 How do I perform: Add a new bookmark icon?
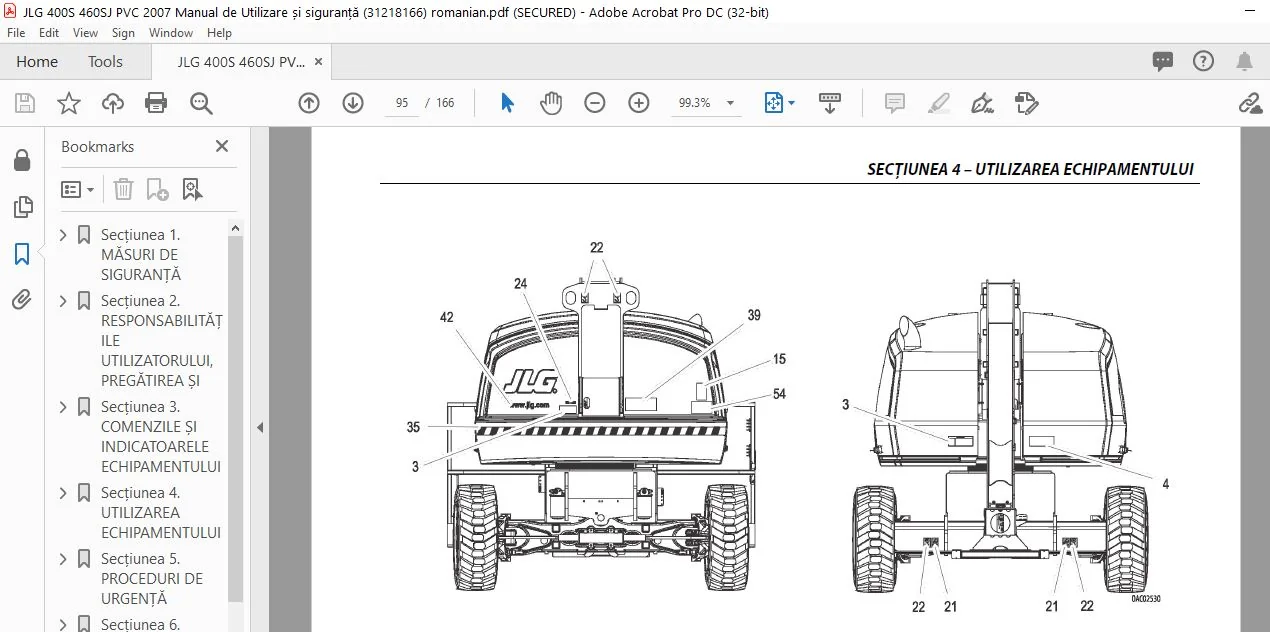click(x=157, y=189)
